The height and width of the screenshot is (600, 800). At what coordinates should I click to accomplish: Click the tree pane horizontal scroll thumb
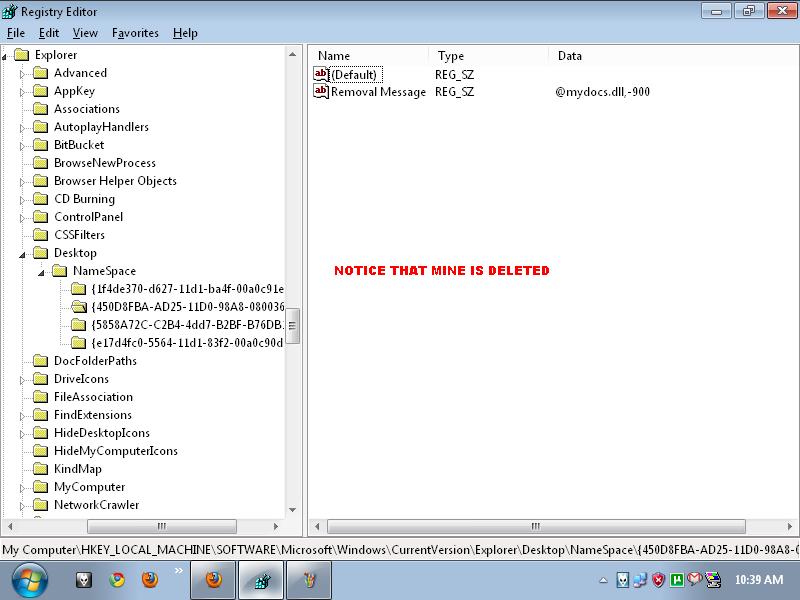coord(162,526)
